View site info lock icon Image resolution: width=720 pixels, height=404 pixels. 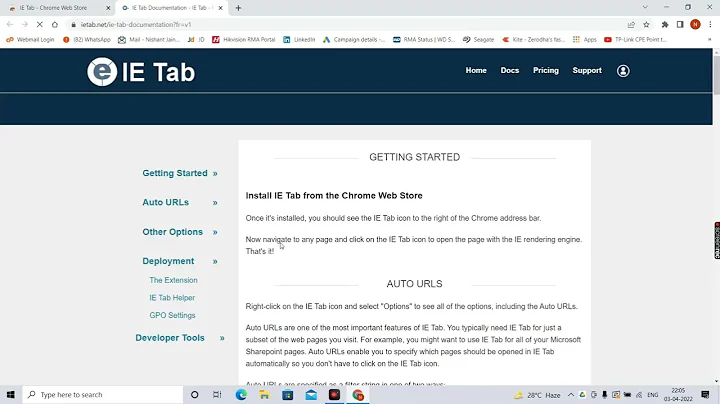coord(73,24)
